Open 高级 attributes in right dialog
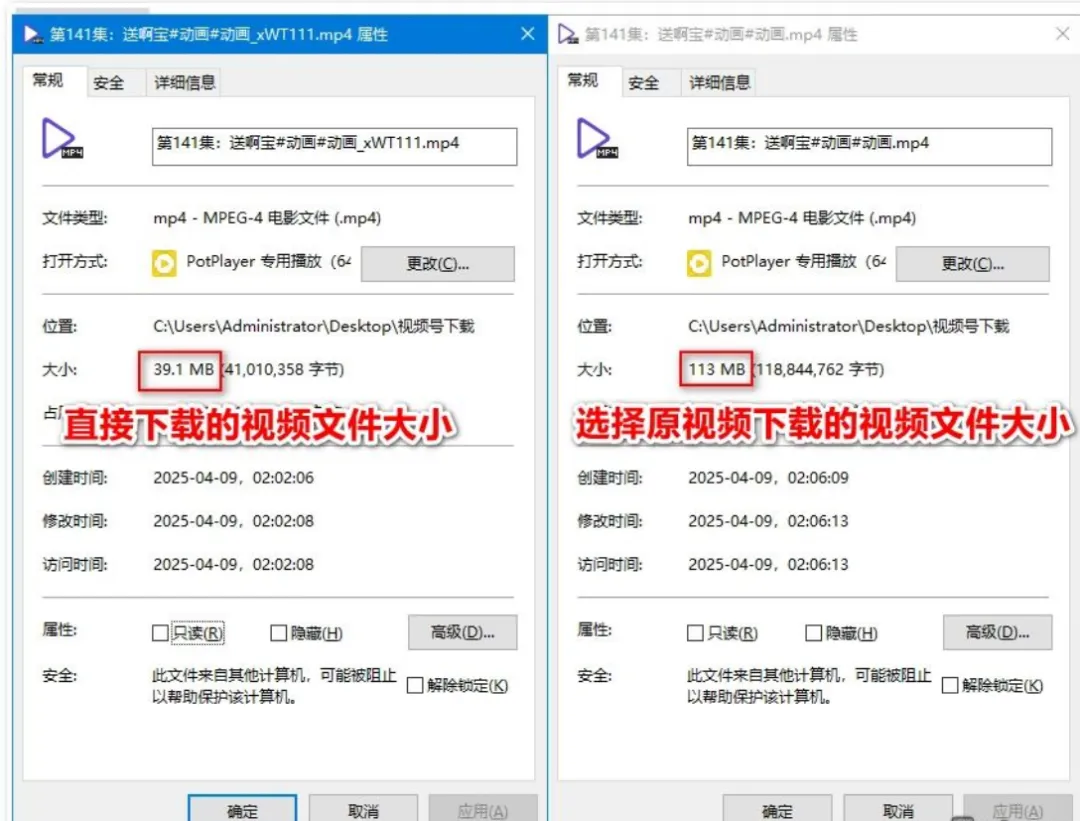This screenshot has width=1080, height=821. (997, 632)
